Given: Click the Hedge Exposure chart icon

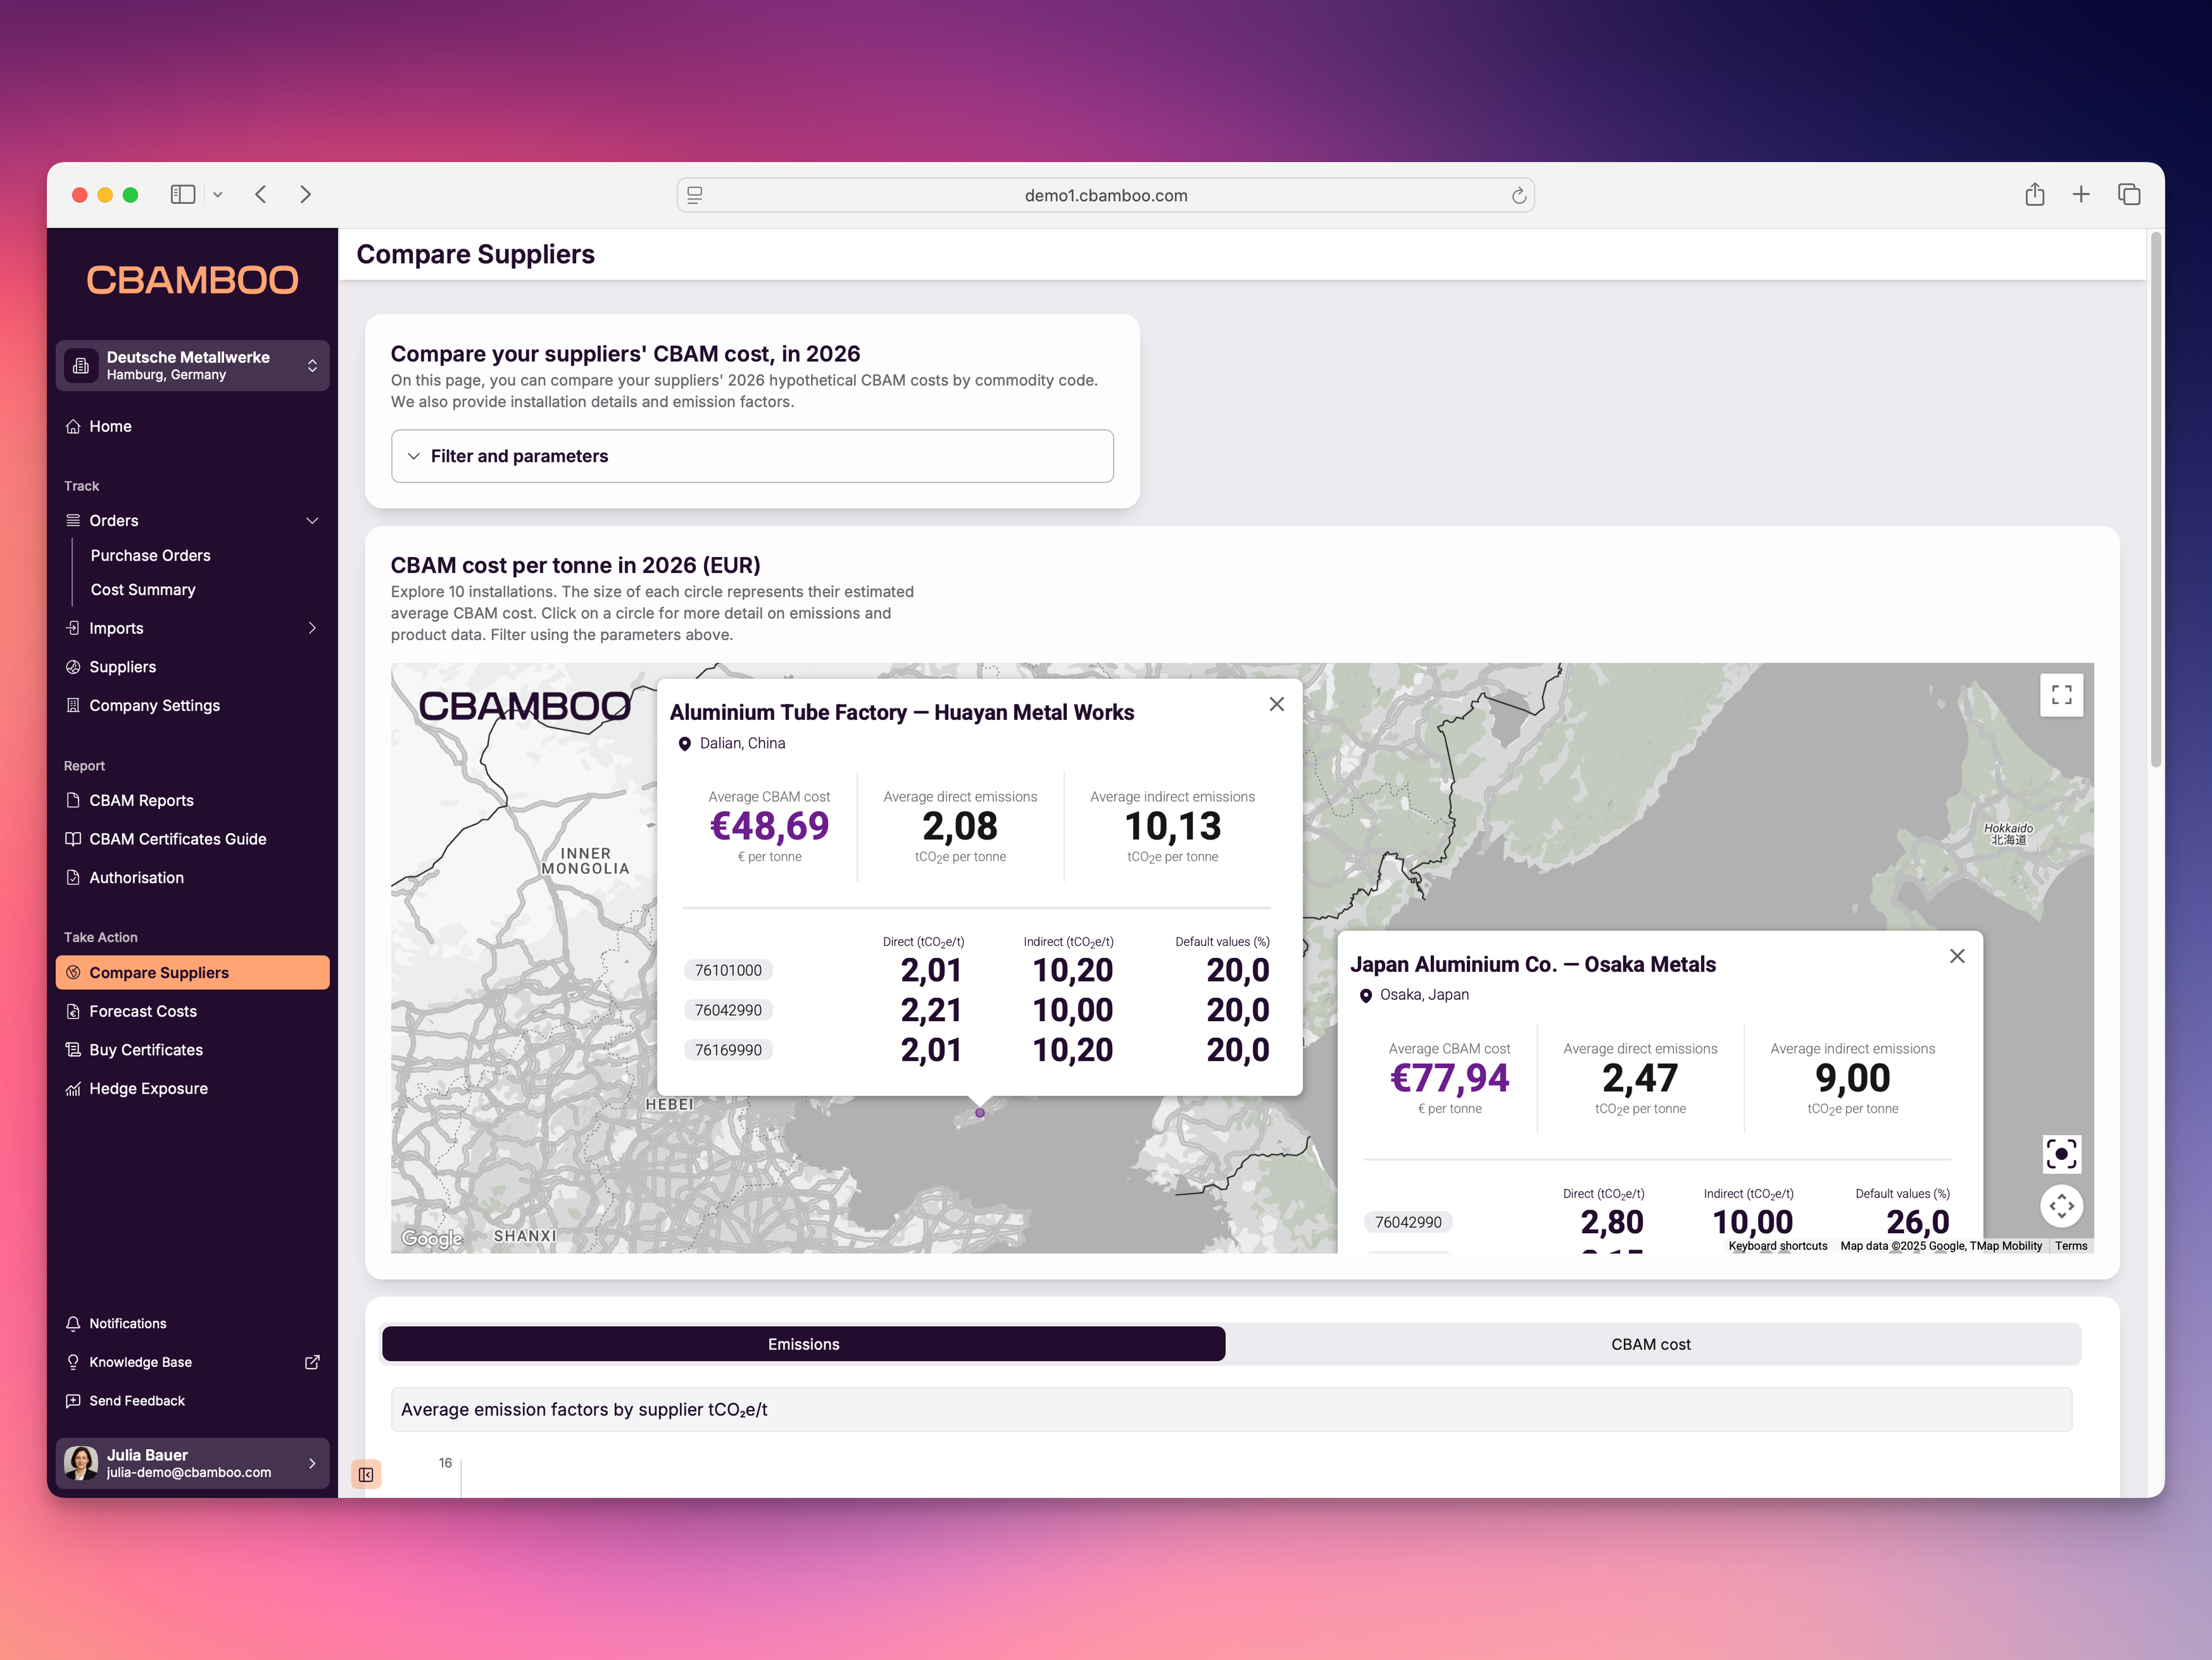Looking at the screenshot, I should tap(73, 1088).
